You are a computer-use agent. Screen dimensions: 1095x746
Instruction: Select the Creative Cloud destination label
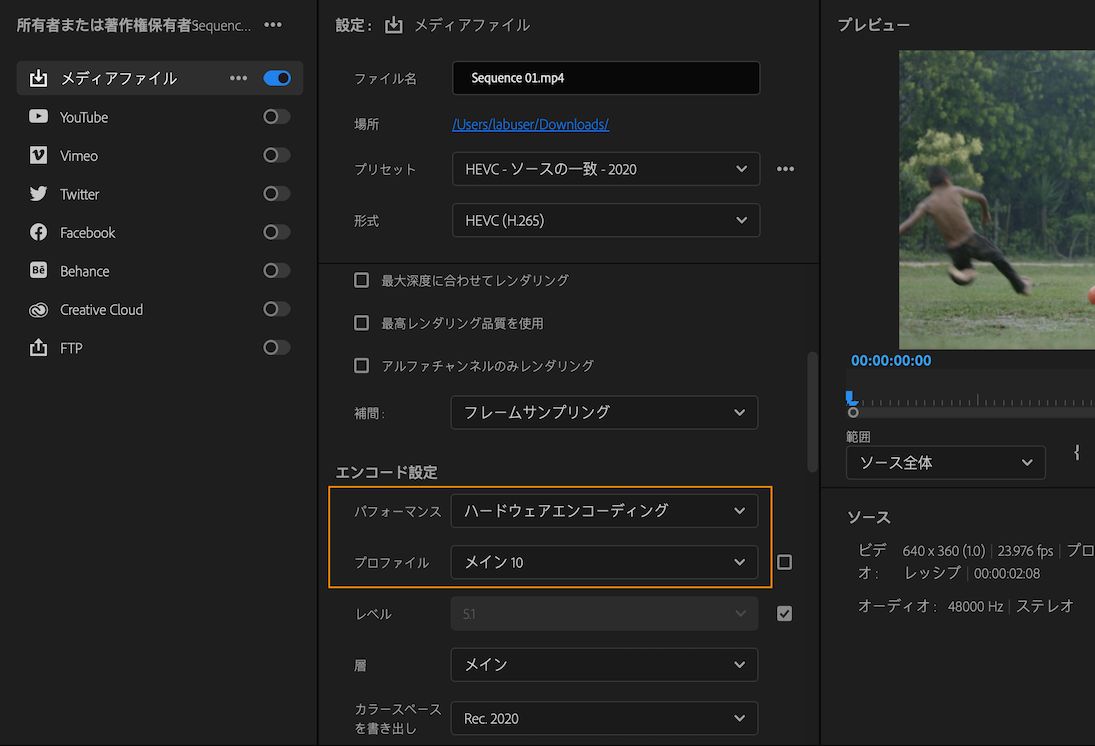click(101, 309)
